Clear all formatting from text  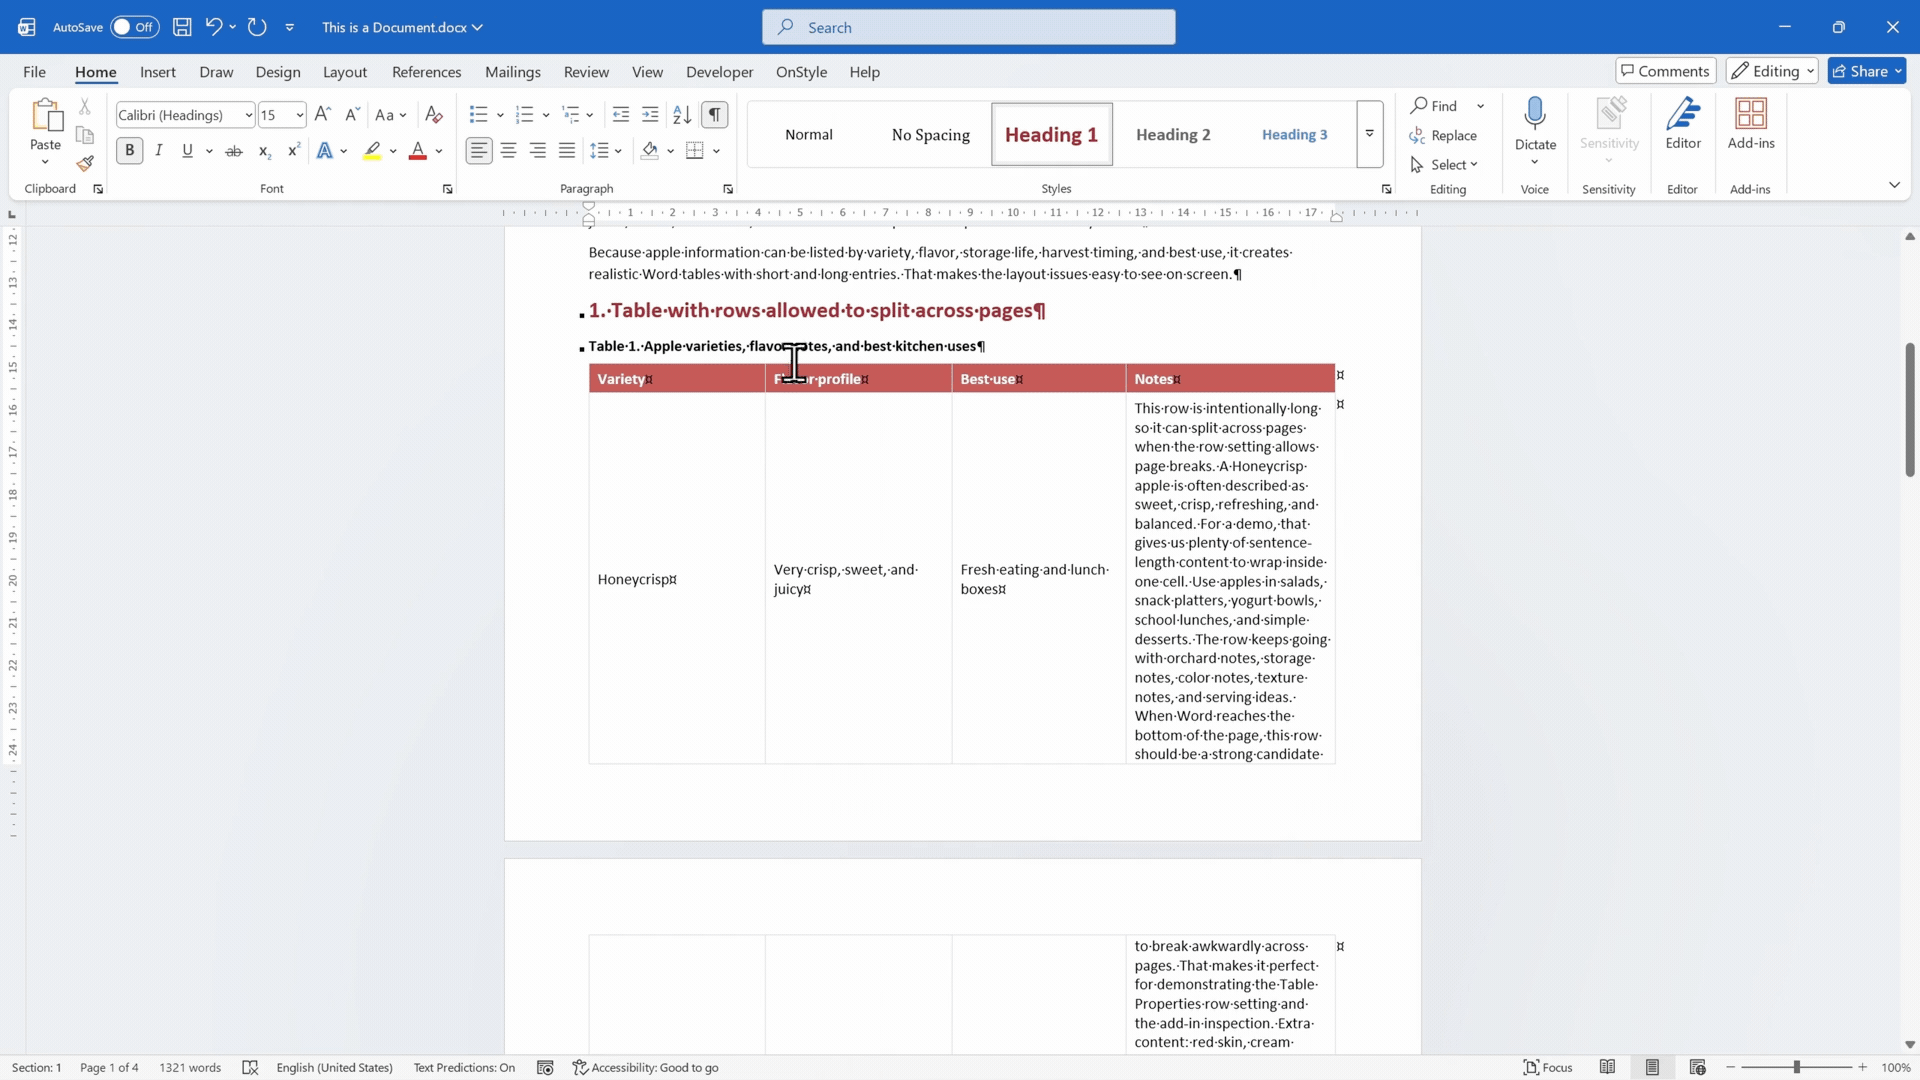434,115
